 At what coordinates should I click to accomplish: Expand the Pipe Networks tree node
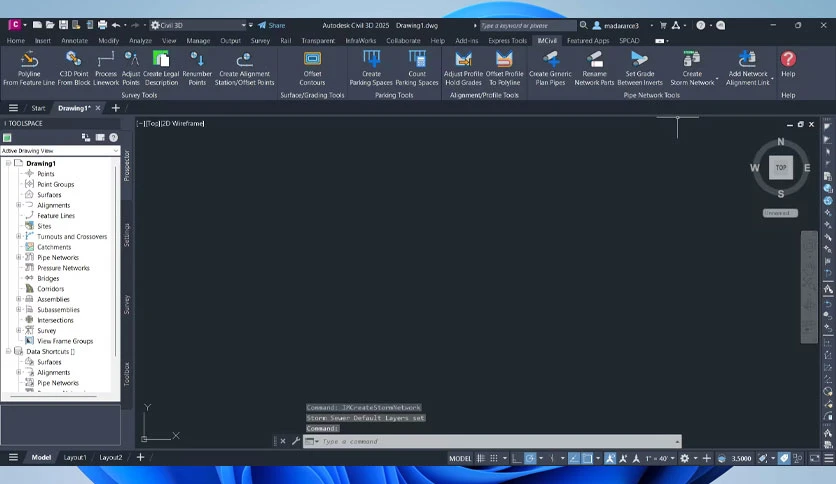click(x=19, y=257)
